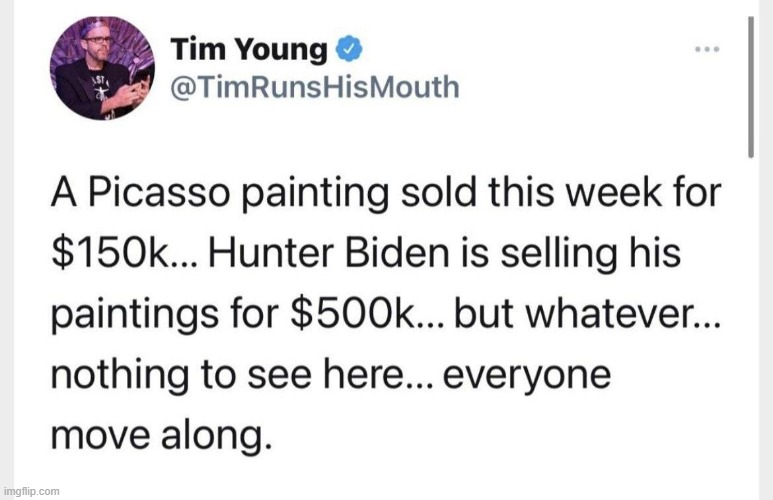The image size is (773, 500).
Task: Open the three-dot more options menu
Action: coord(706,48)
